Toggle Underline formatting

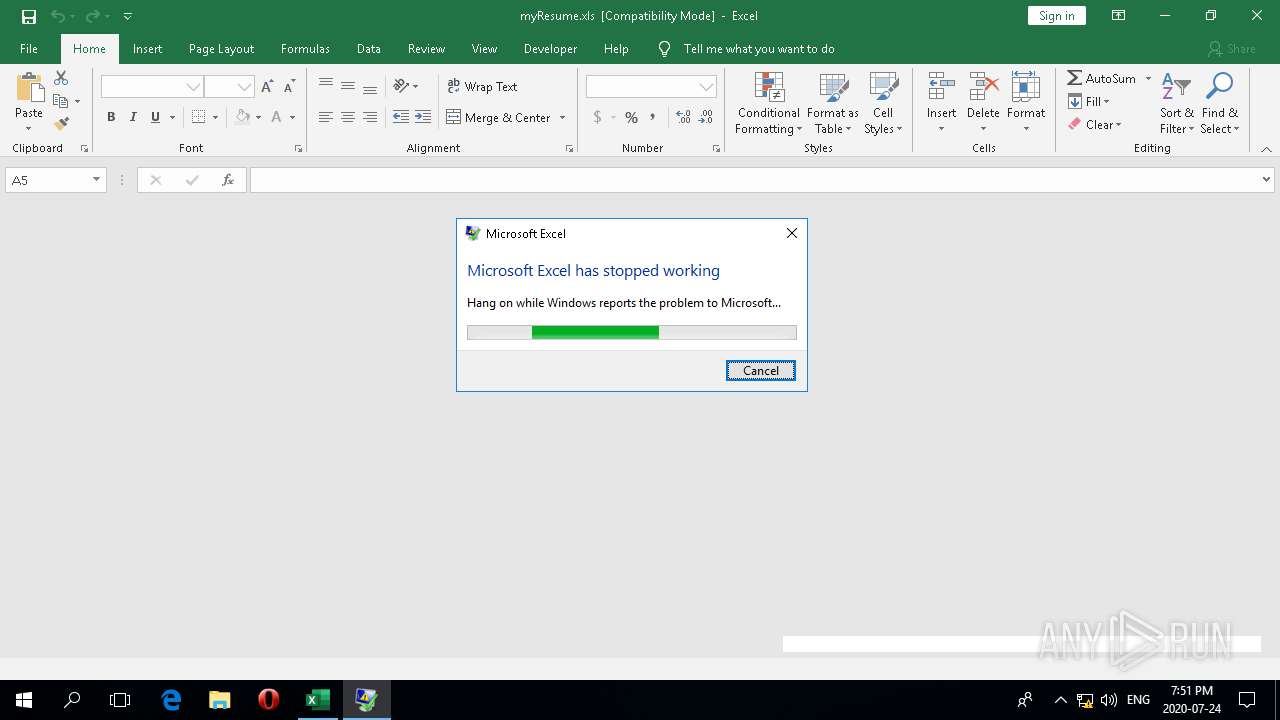(155, 117)
